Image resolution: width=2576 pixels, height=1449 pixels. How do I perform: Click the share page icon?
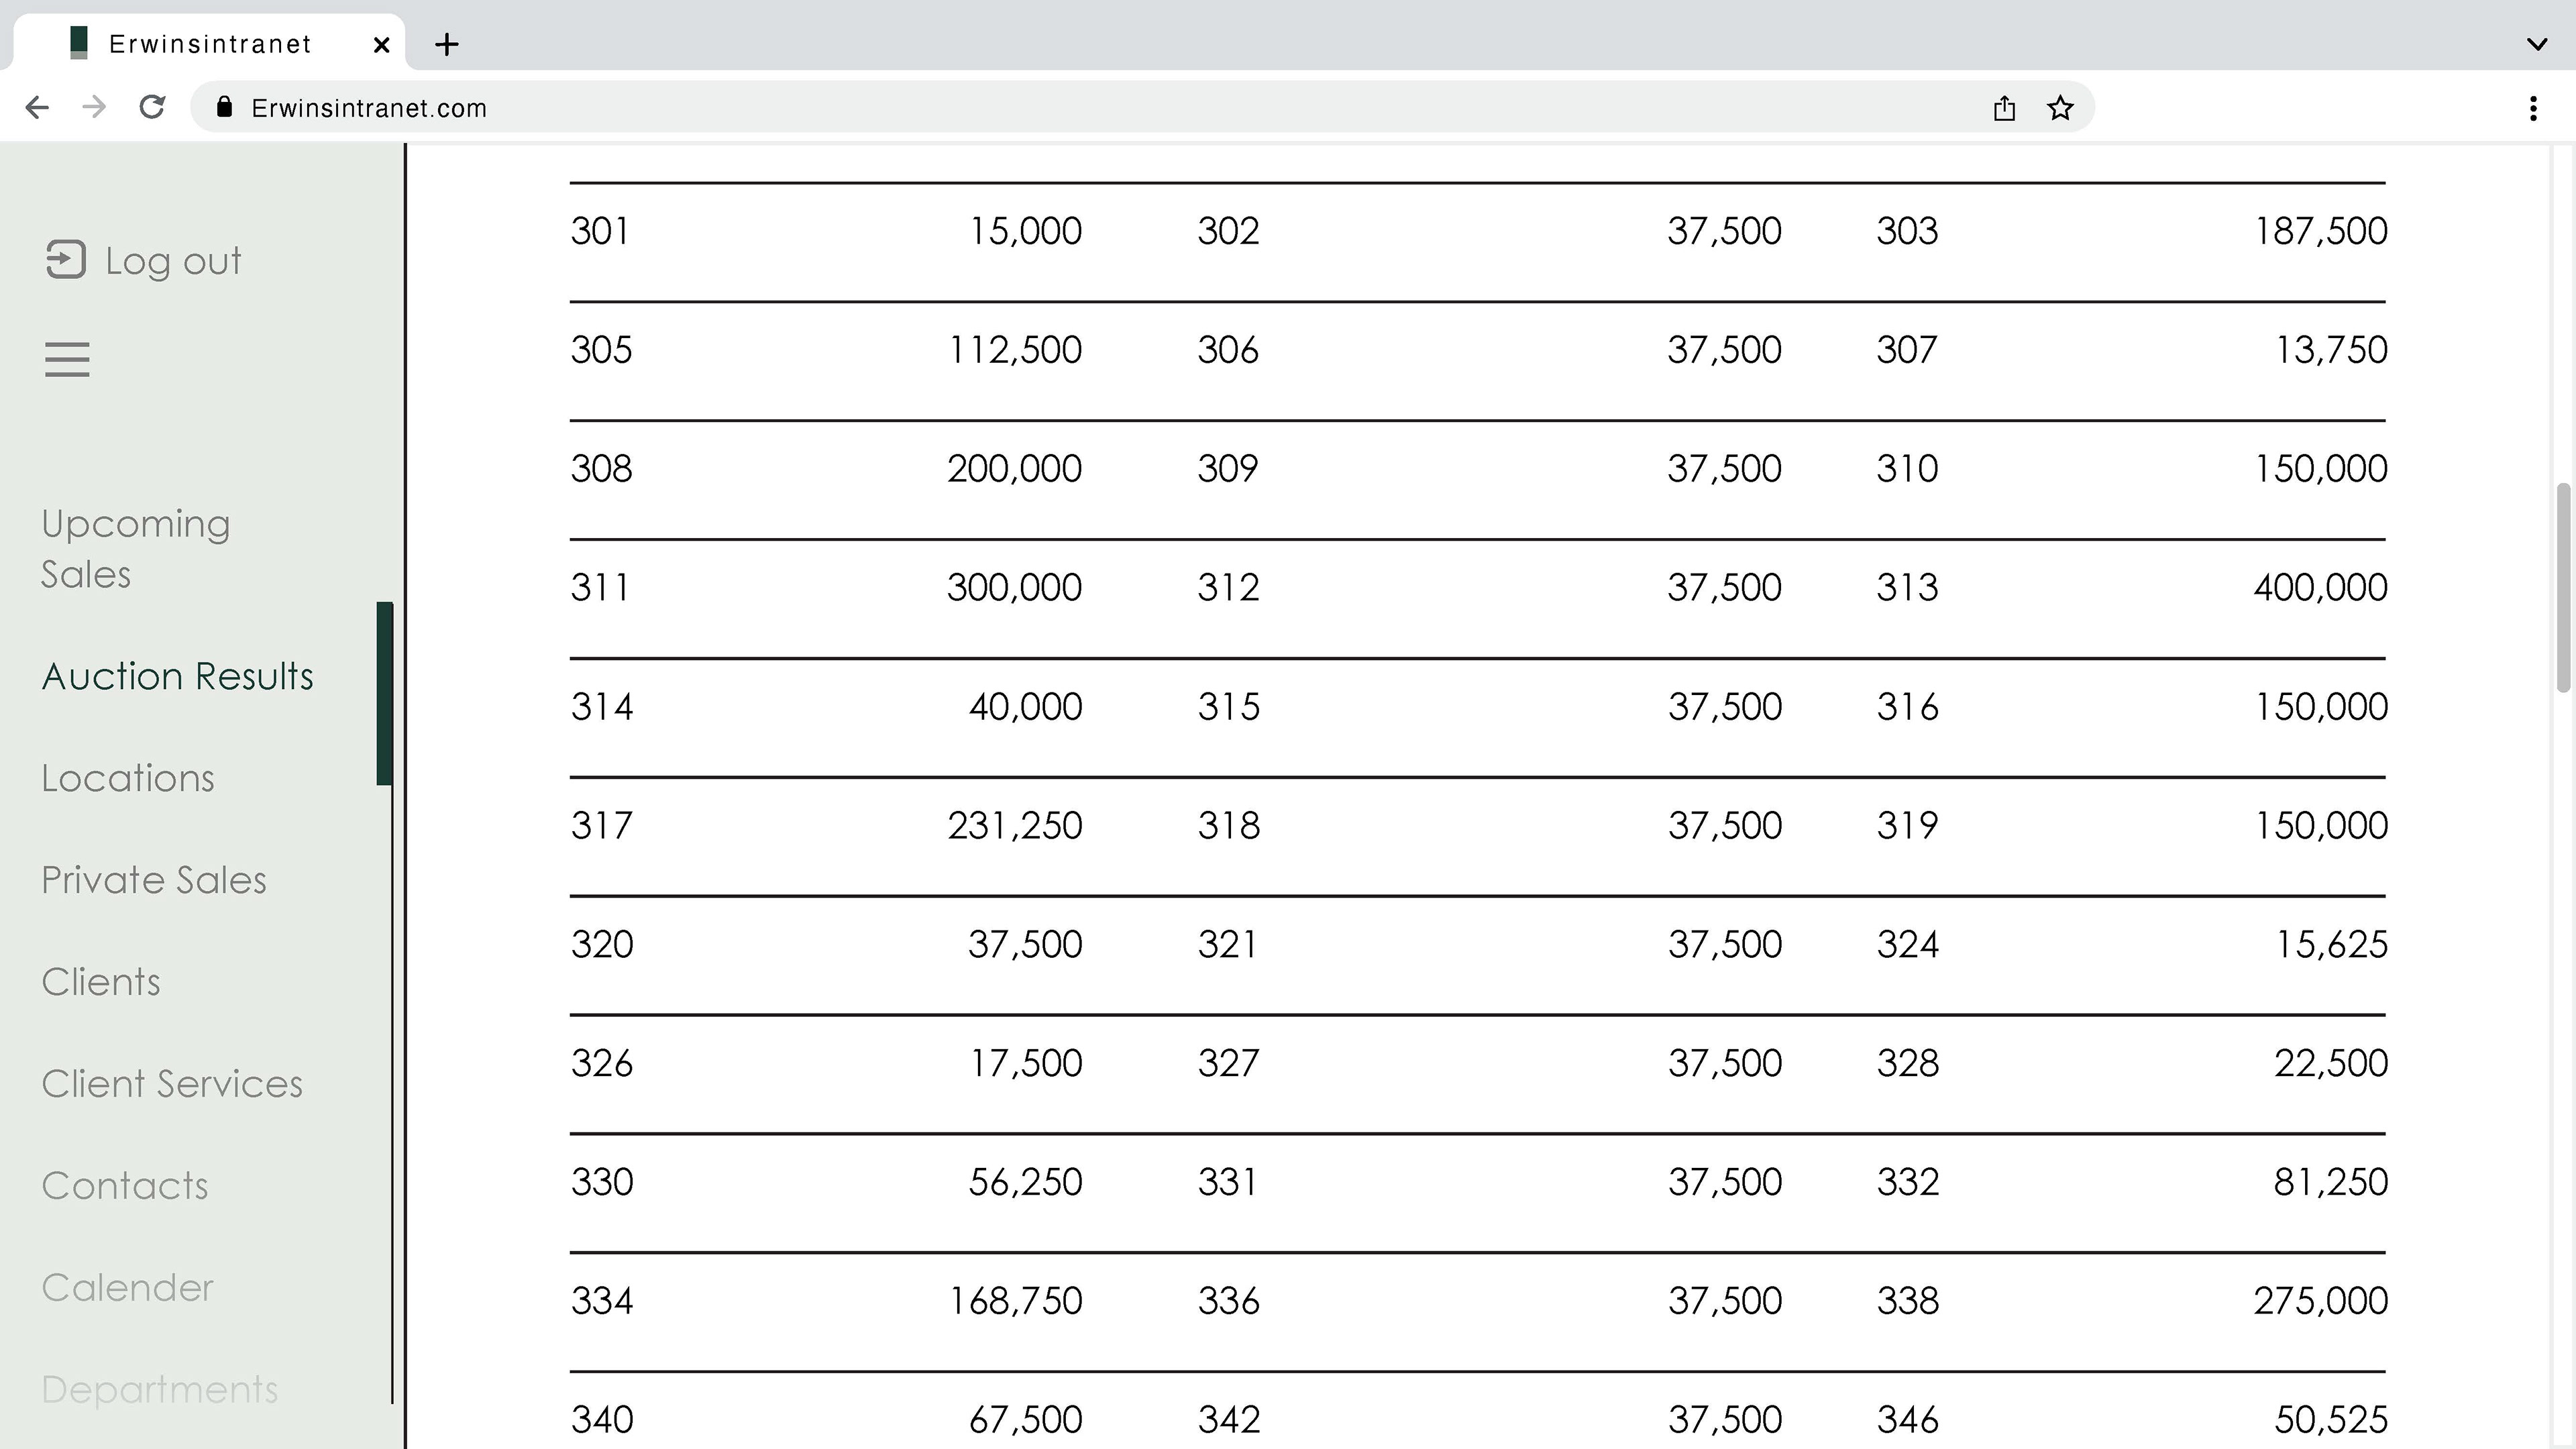tap(2003, 108)
